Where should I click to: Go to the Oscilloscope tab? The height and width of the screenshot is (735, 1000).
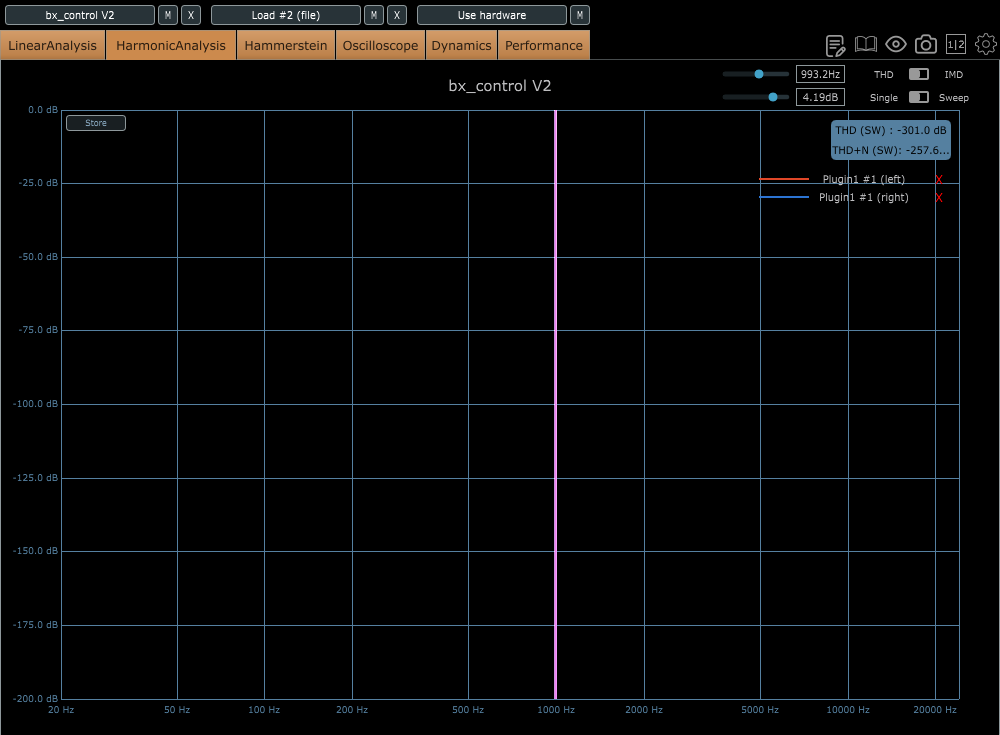[380, 45]
